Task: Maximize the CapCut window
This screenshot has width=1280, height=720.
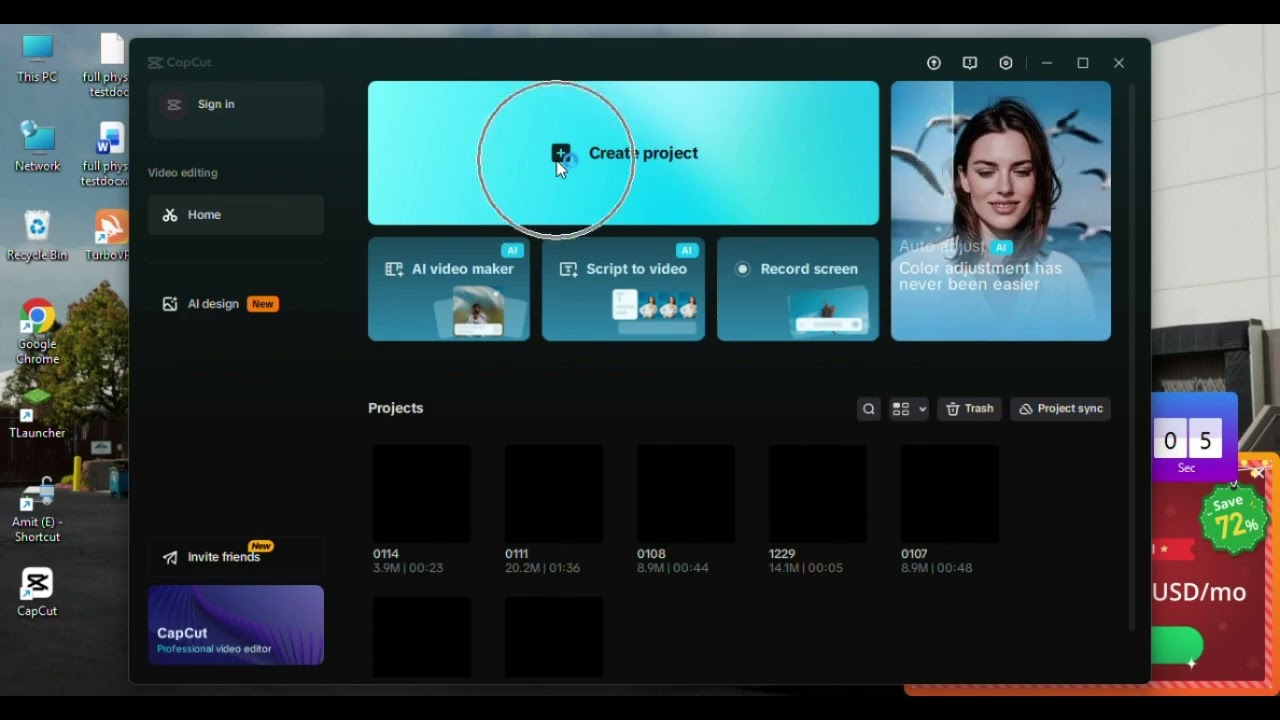Action: (1083, 63)
